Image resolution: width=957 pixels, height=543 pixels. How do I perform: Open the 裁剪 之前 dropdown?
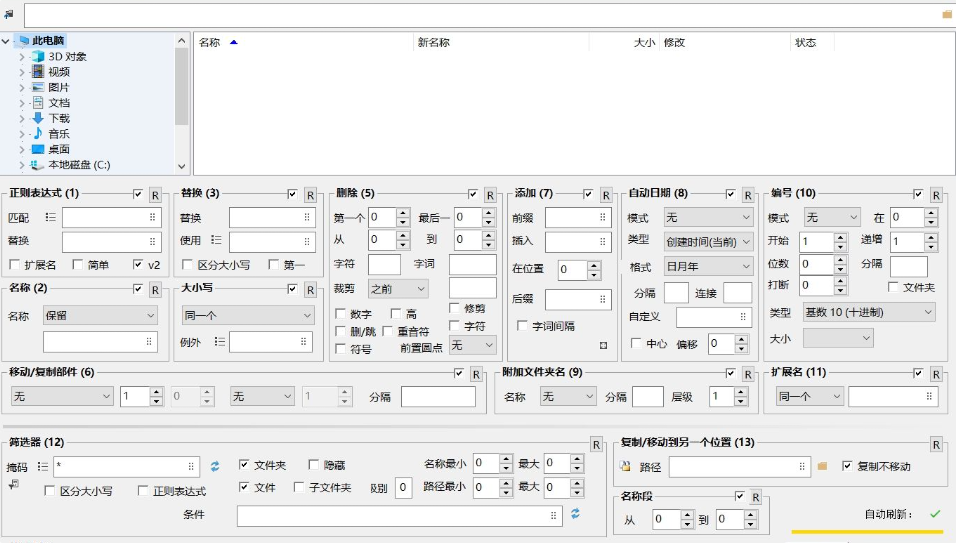click(x=398, y=289)
